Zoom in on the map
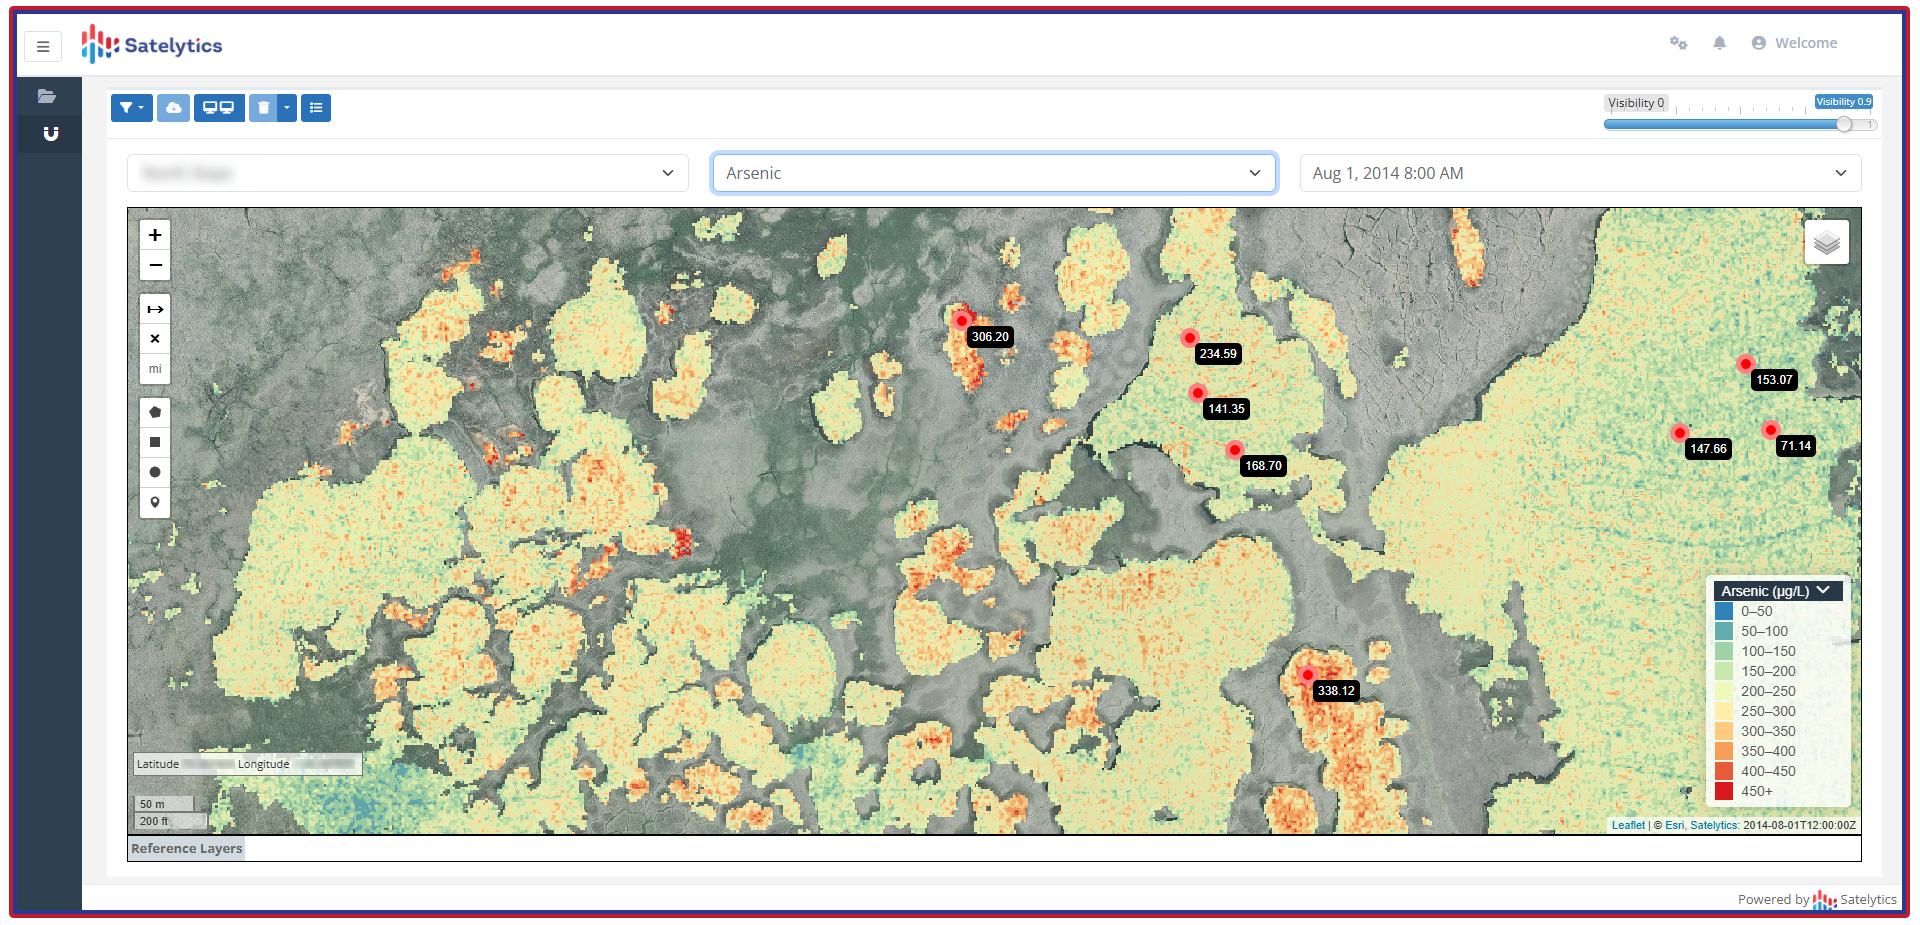Image resolution: width=1920 pixels, height=925 pixels. coord(155,235)
